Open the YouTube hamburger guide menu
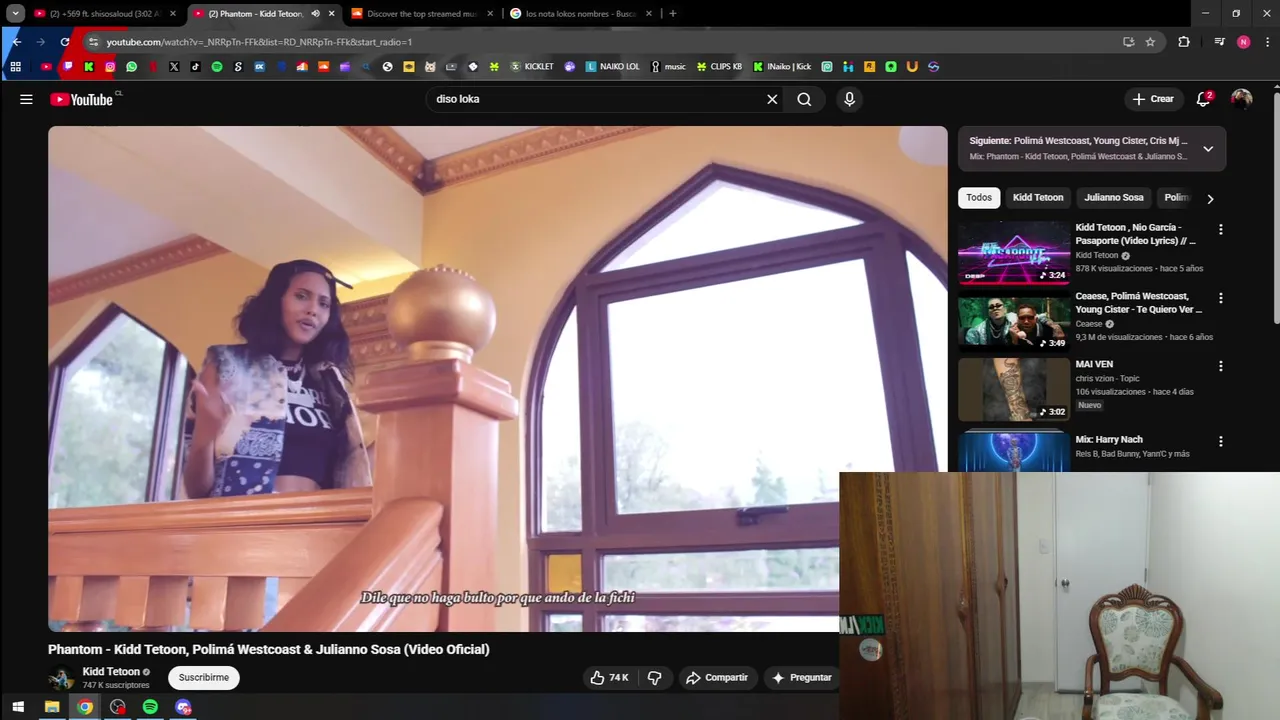Image resolution: width=1280 pixels, height=720 pixels. click(x=26, y=99)
